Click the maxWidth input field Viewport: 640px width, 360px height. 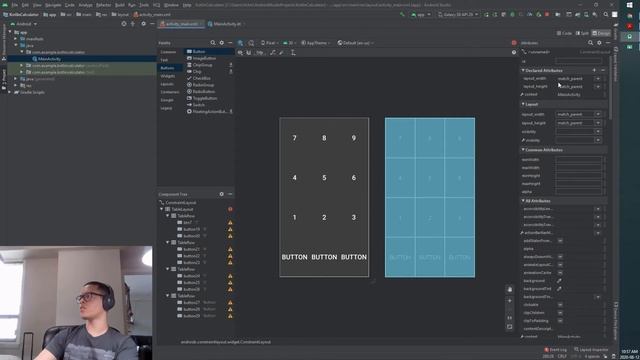(578, 168)
